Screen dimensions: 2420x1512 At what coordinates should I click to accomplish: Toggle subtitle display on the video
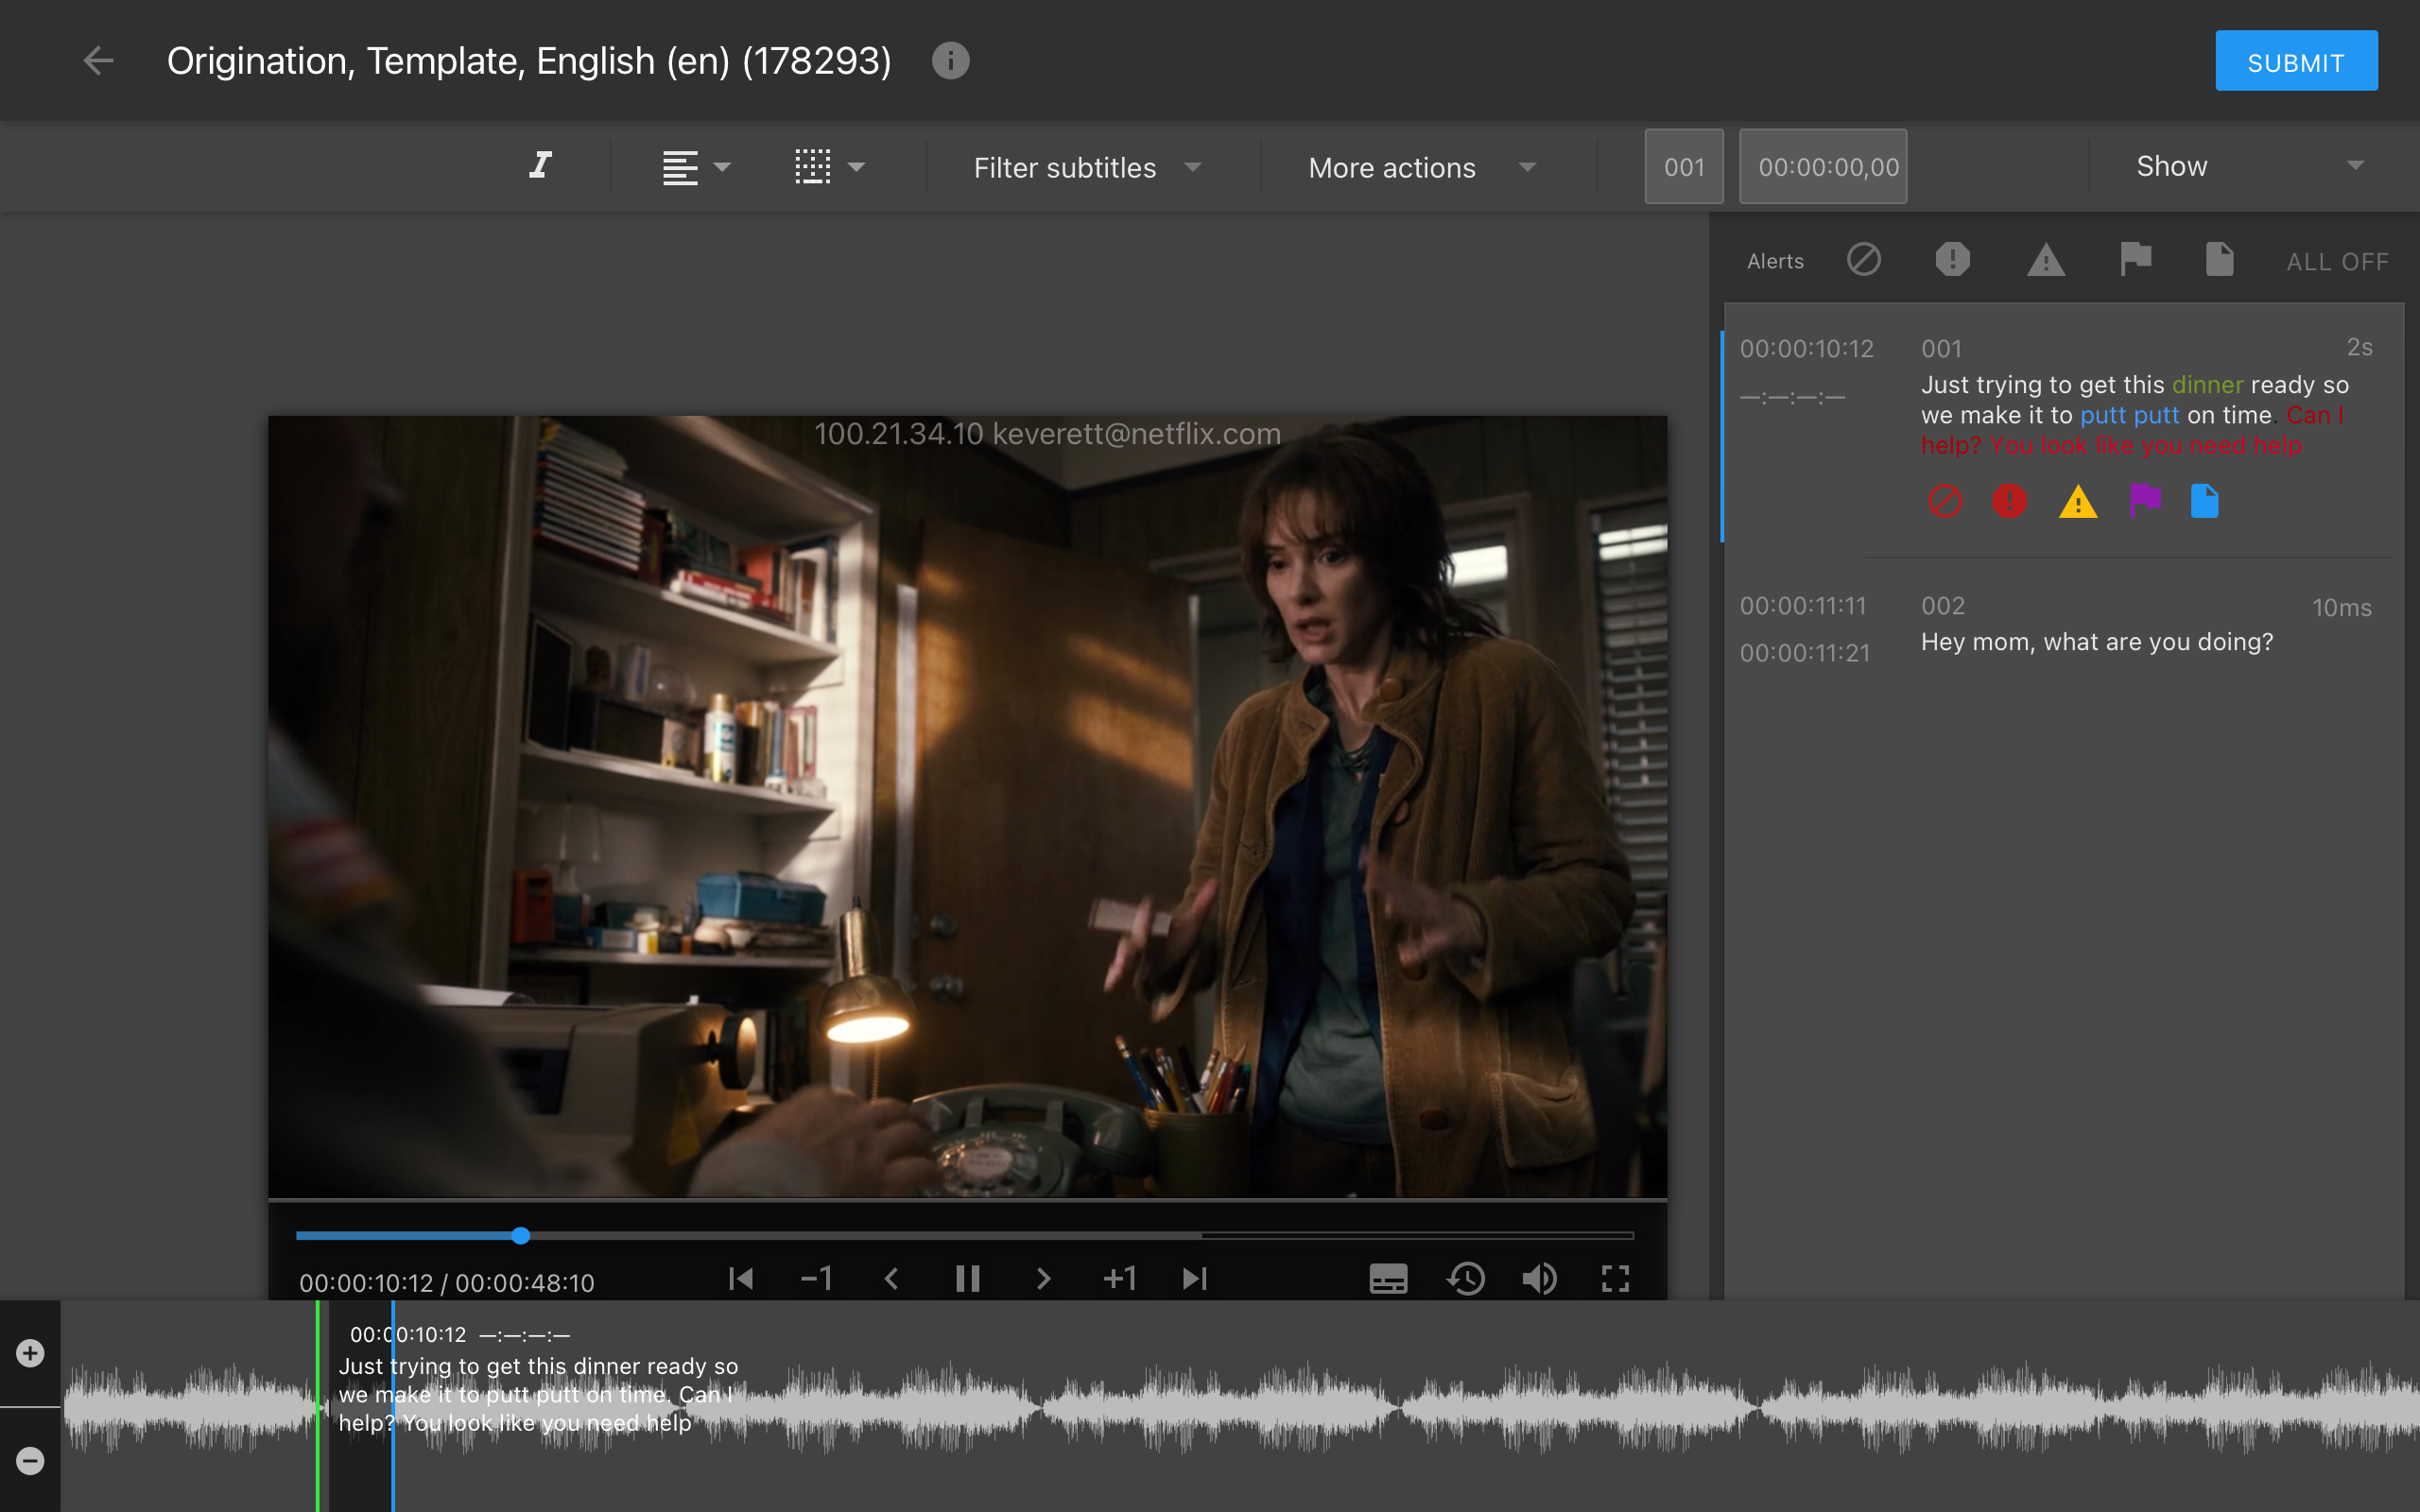click(1388, 1279)
